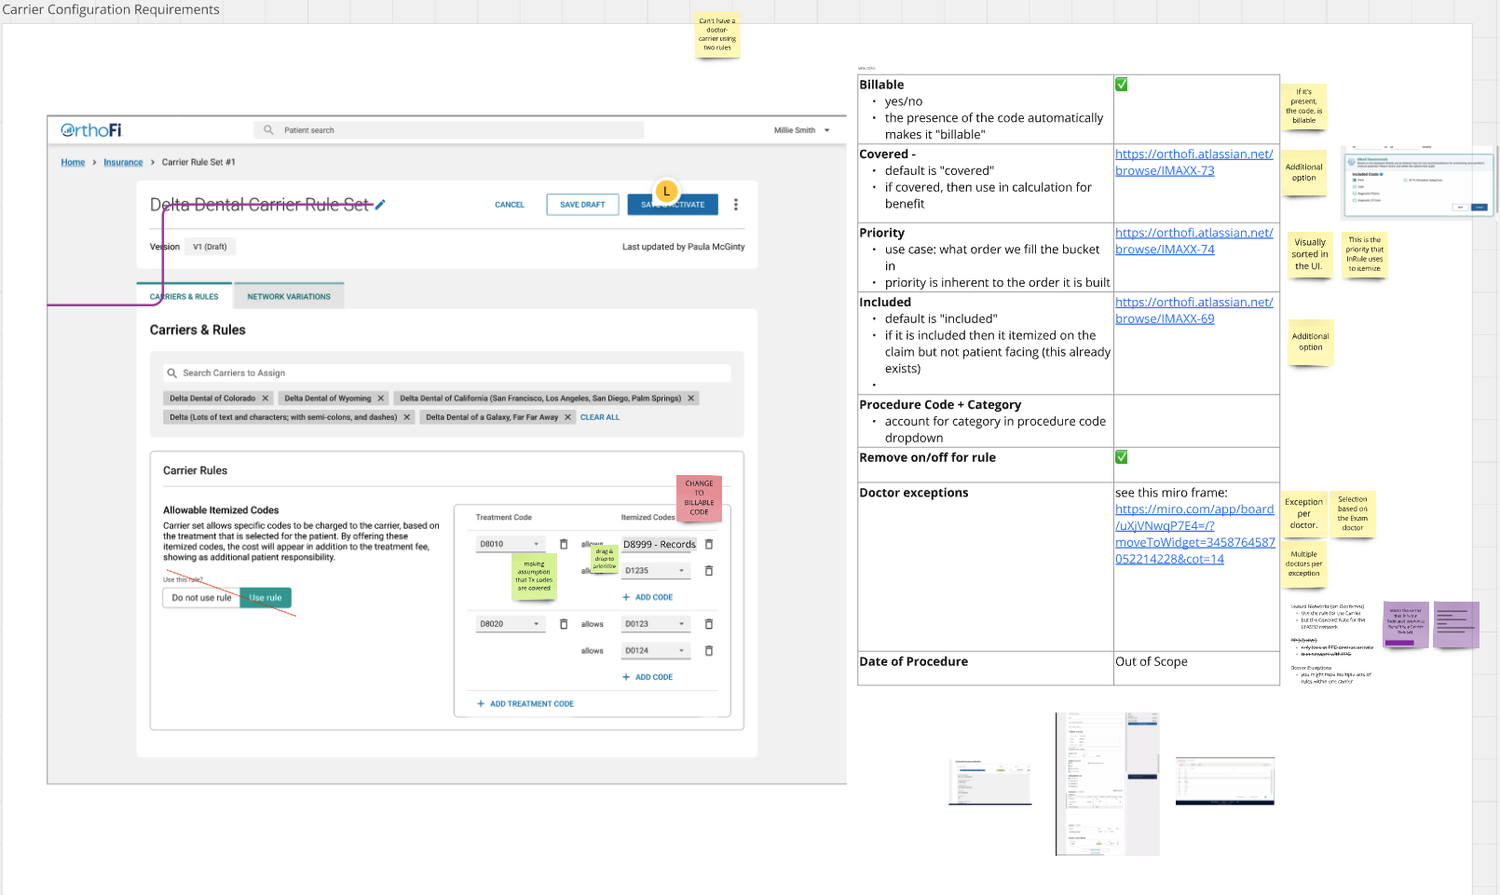Click the Carrier Configuration Requirements frame title

click(x=111, y=10)
